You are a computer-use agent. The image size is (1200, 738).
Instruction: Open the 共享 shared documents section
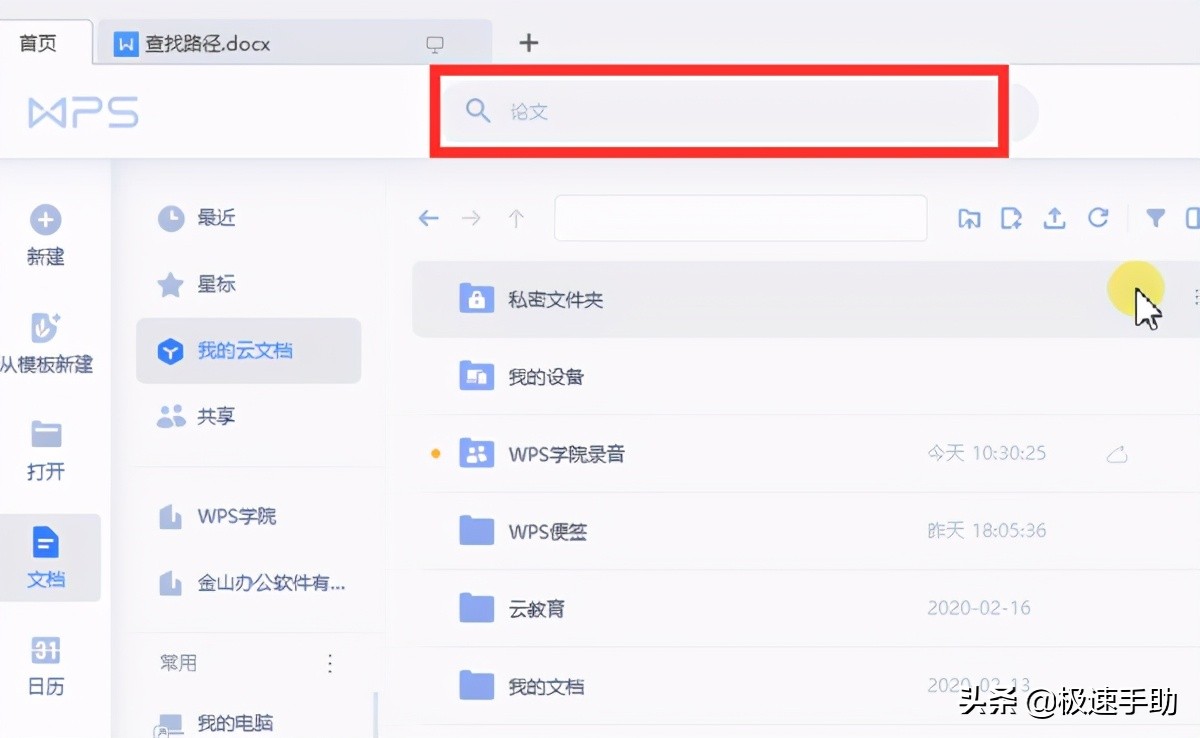point(215,416)
